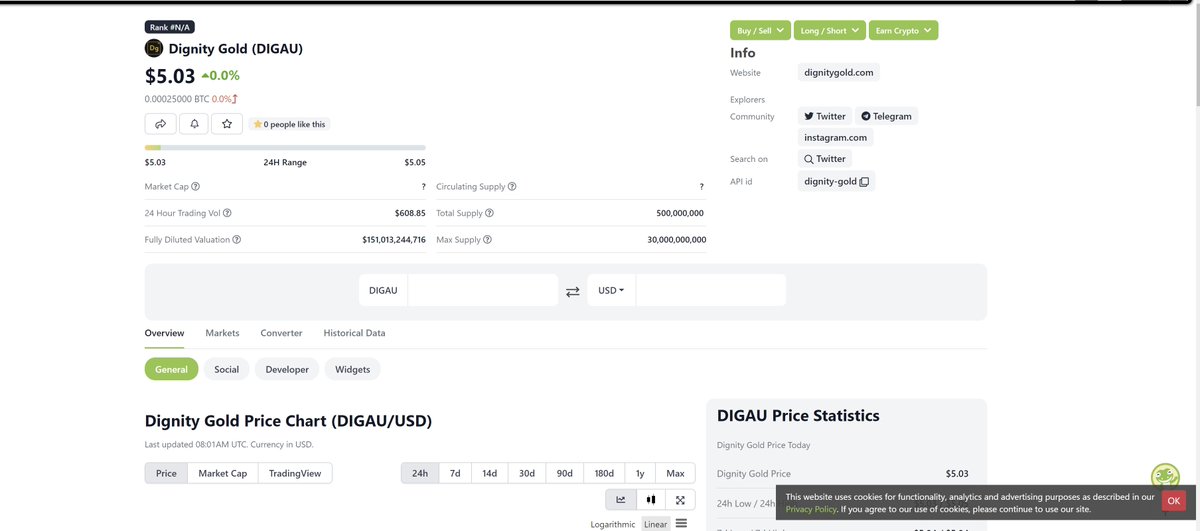Add Dignity Gold to favorites with star
This screenshot has height=531, width=1200.
click(x=227, y=123)
